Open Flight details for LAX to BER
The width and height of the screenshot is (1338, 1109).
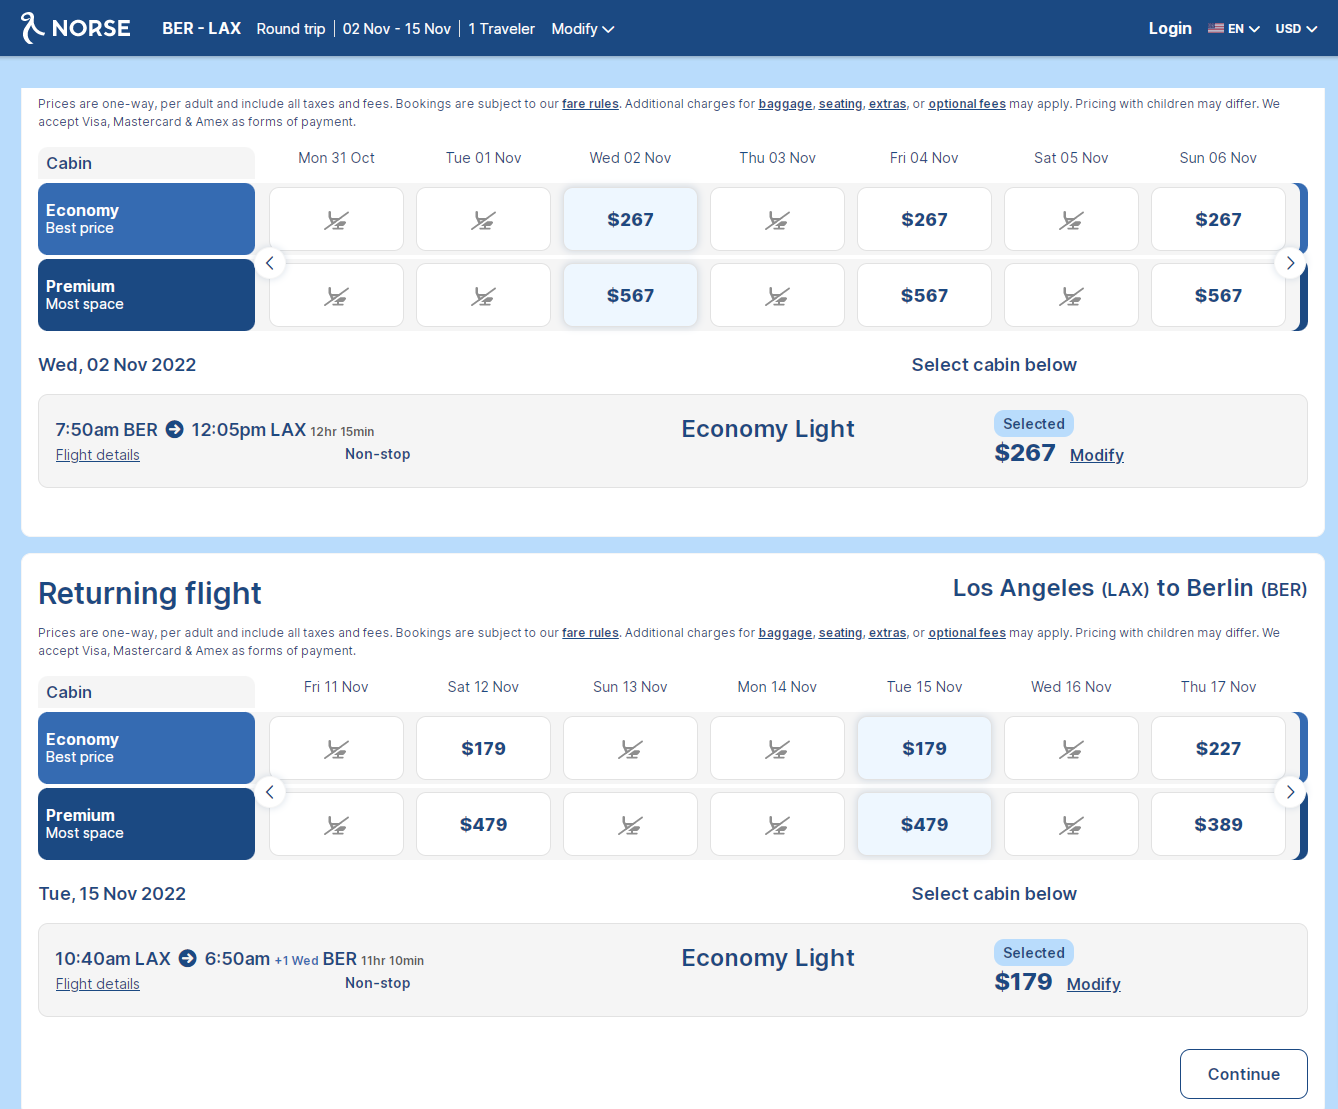click(97, 984)
